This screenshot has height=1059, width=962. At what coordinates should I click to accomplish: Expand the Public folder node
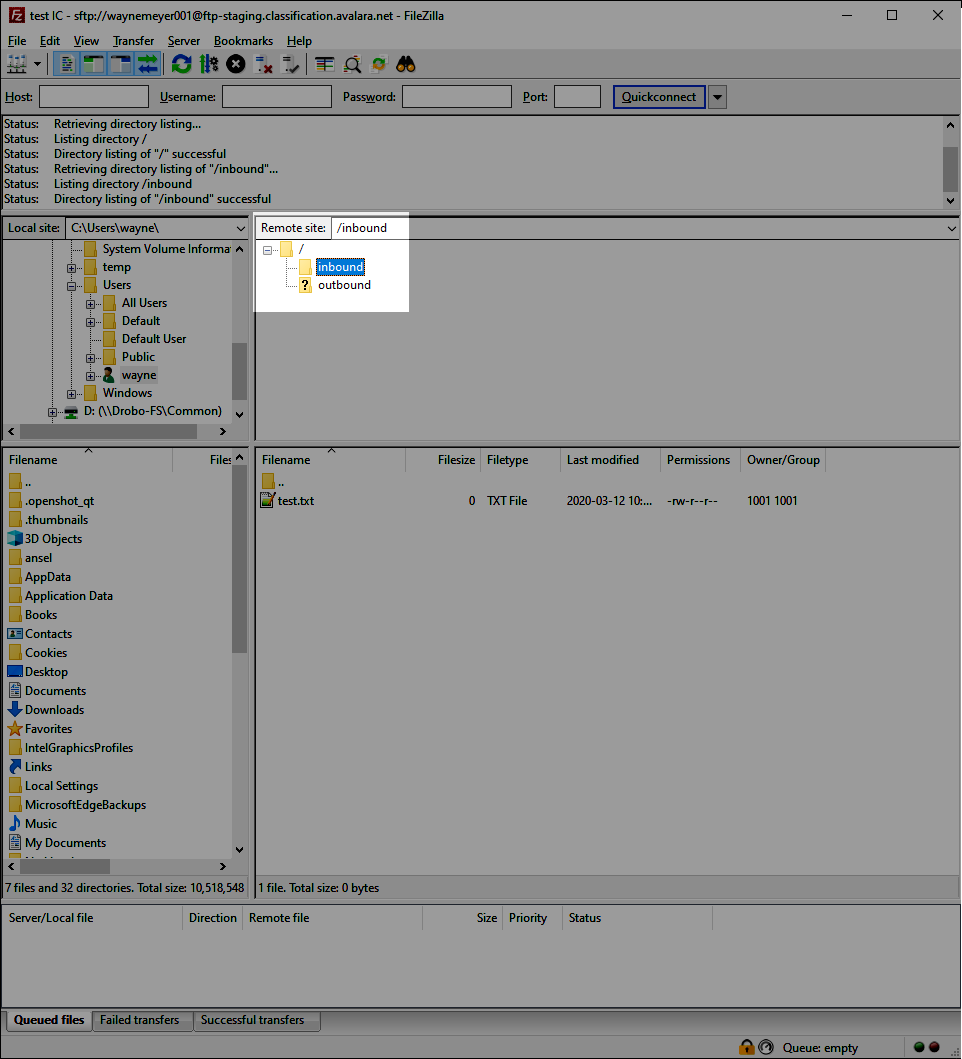click(x=91, y=358)
